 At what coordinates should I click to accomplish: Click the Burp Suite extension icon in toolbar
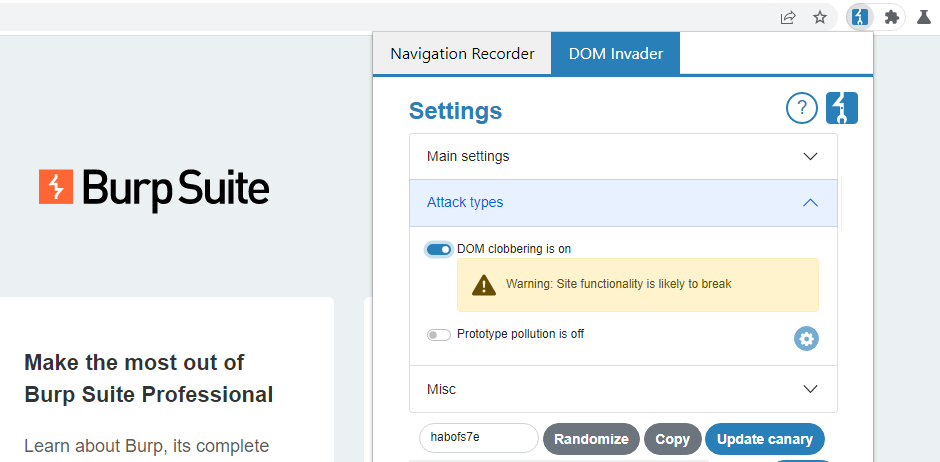[x=860, y=17]
